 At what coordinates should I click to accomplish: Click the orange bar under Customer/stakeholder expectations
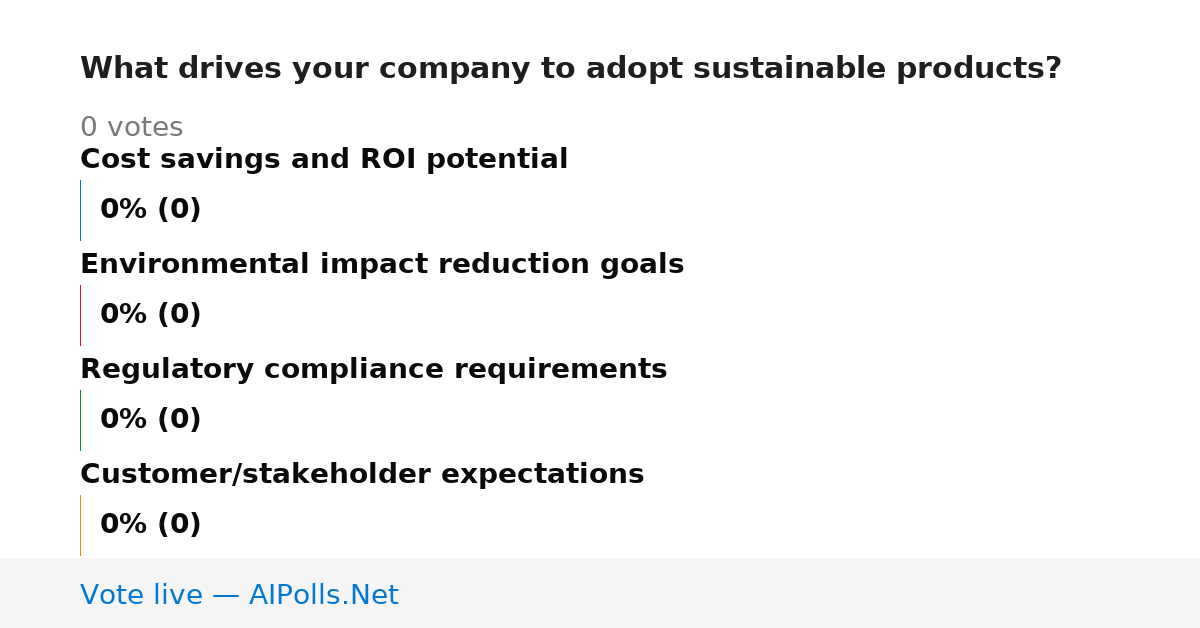pyautogui.click(x=80, y=525)
